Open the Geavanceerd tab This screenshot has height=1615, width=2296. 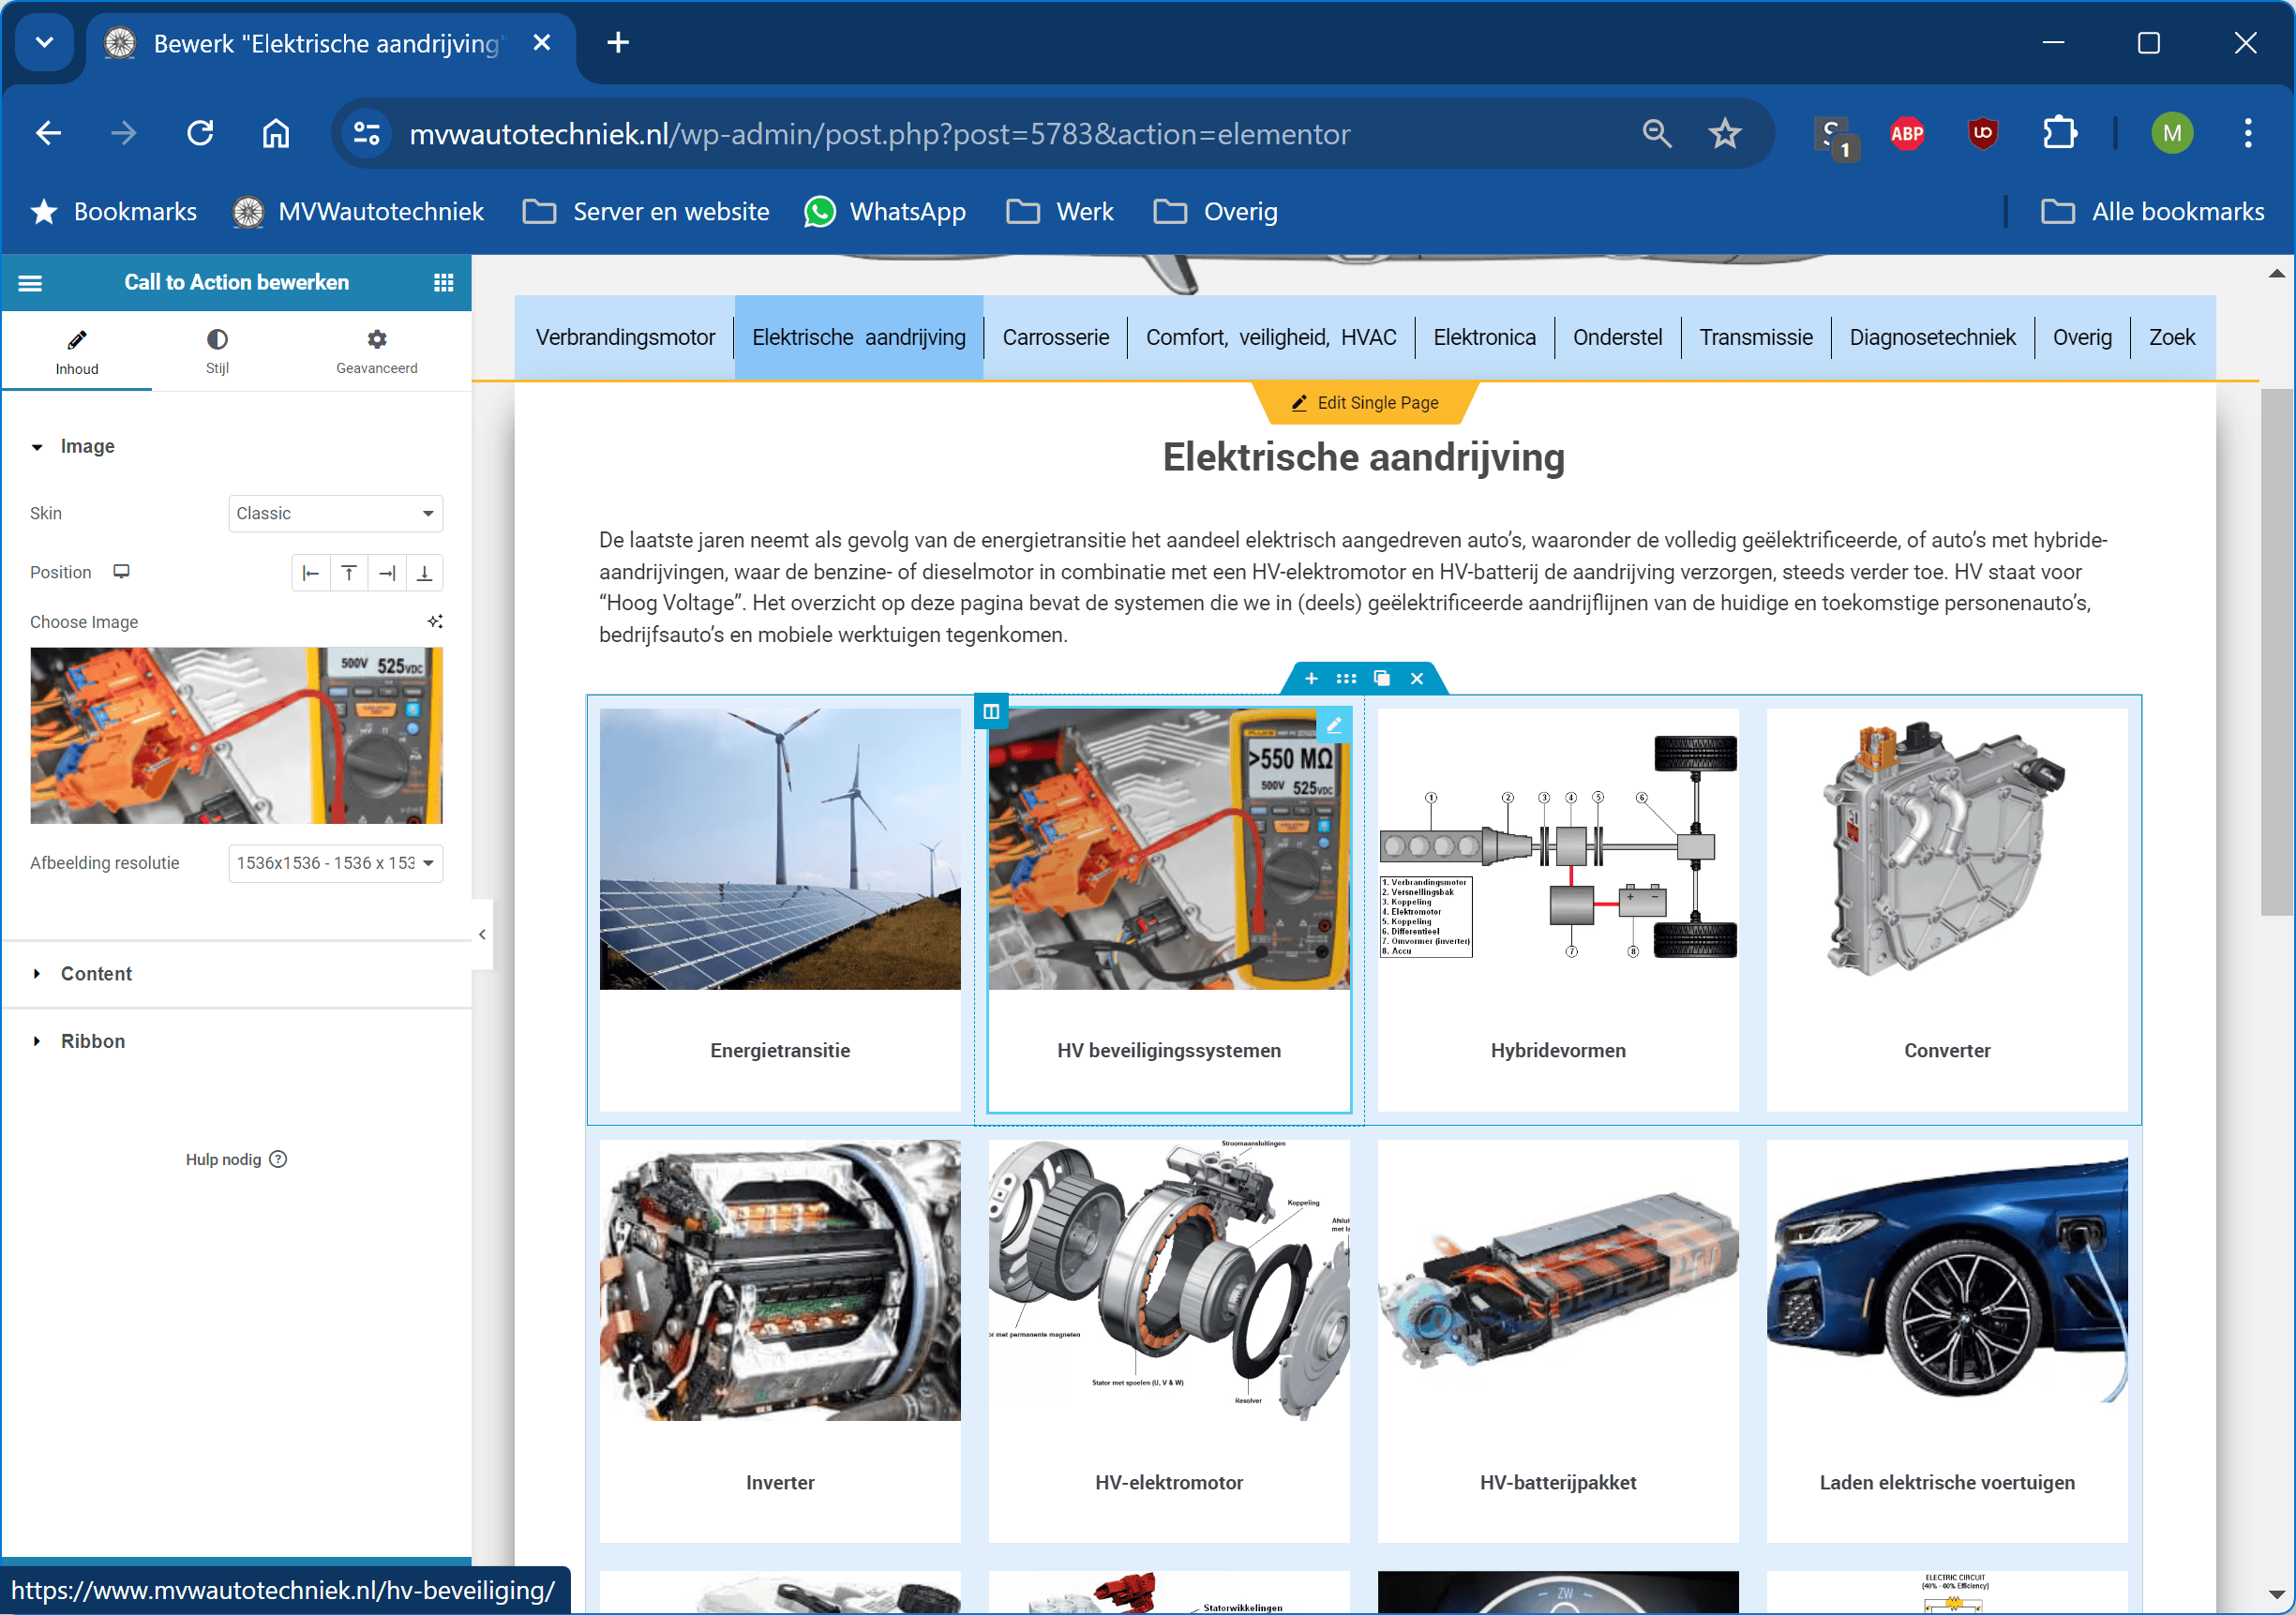pos(376,350)
